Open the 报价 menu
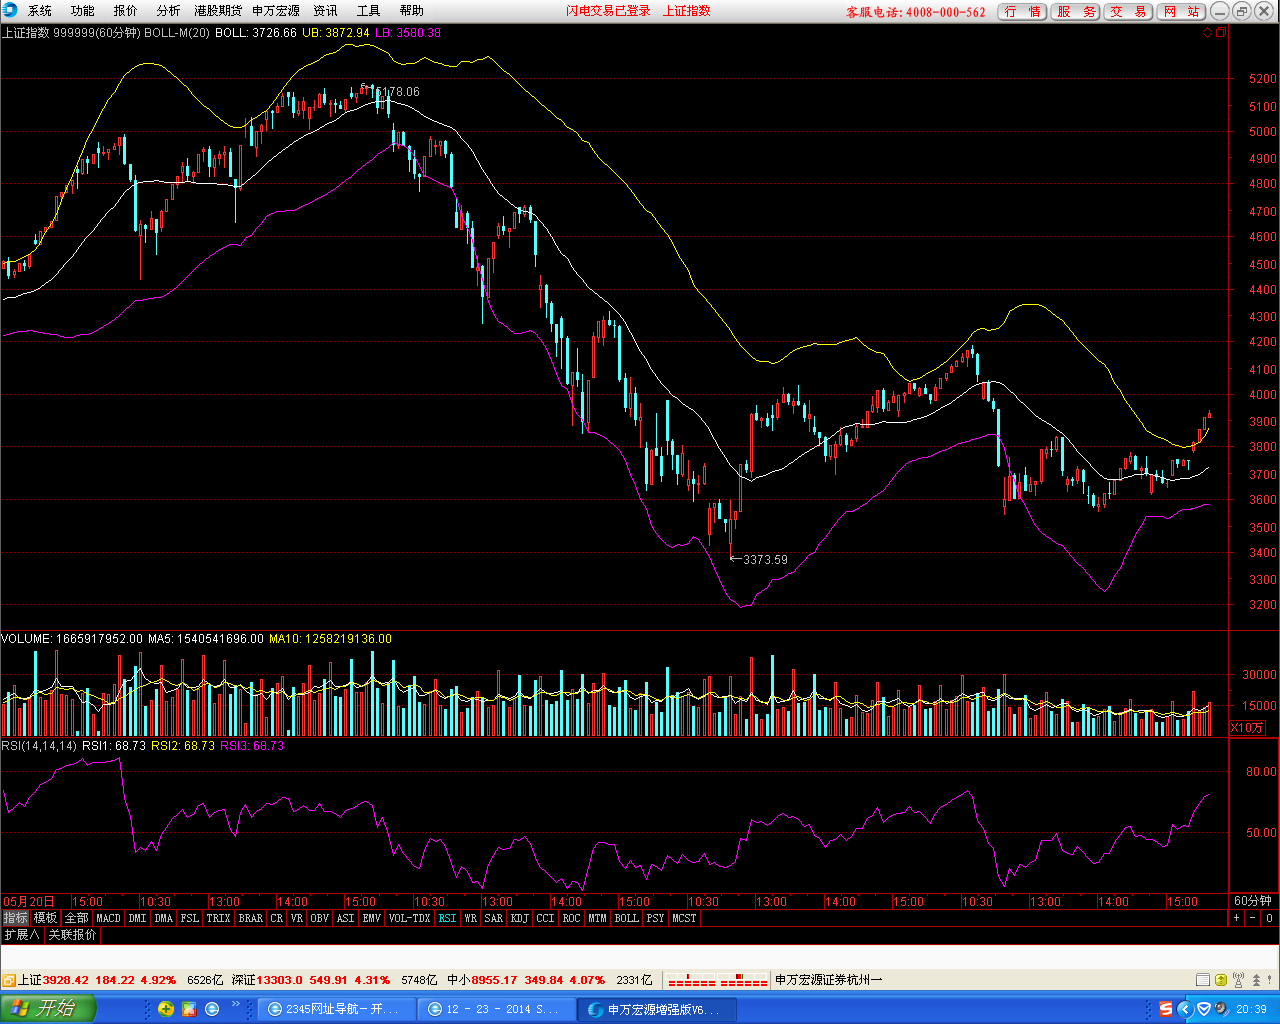Image resolution: width=1280 pixels, height=1024 pixels. pyautogui.click(x=126, y=11)
